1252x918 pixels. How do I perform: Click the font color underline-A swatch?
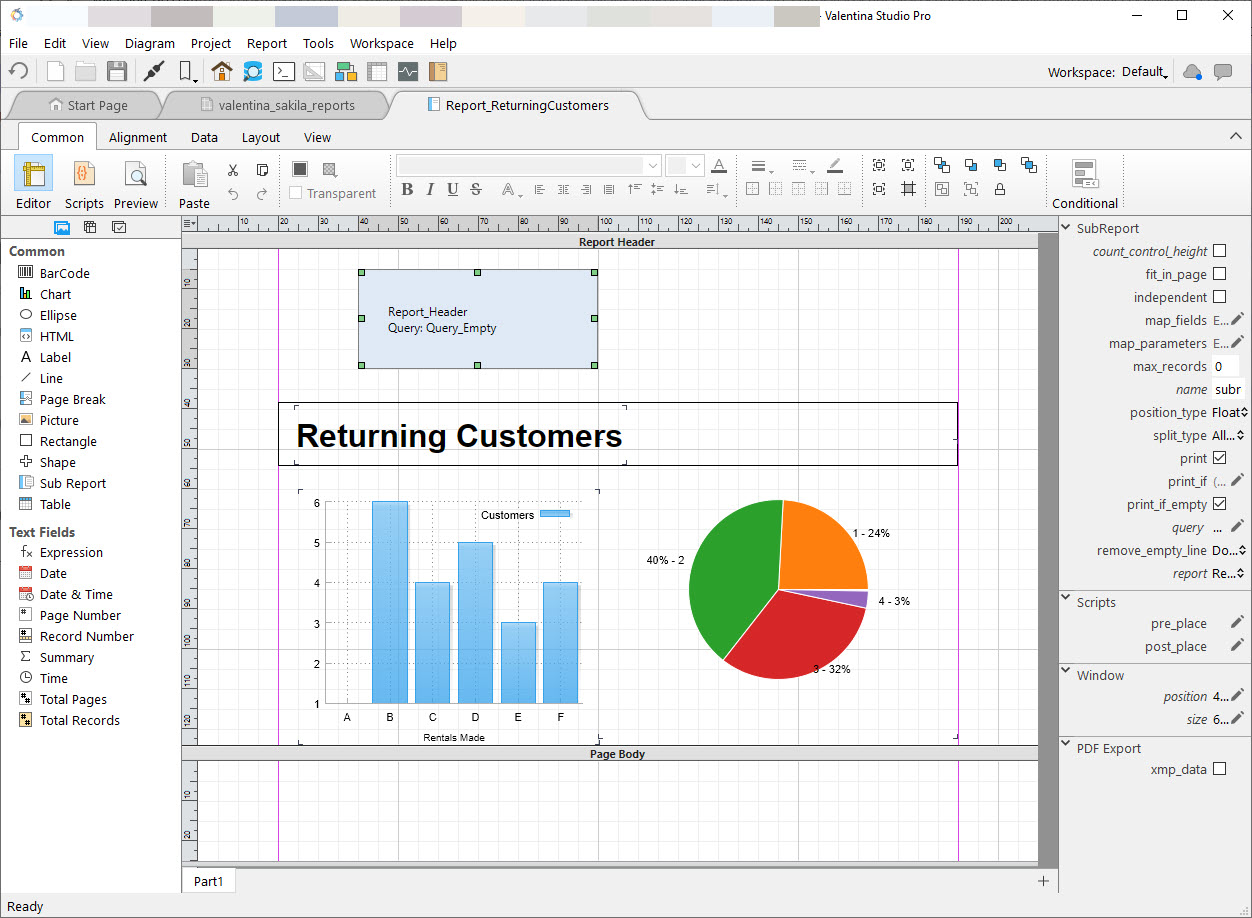(718, 167)
